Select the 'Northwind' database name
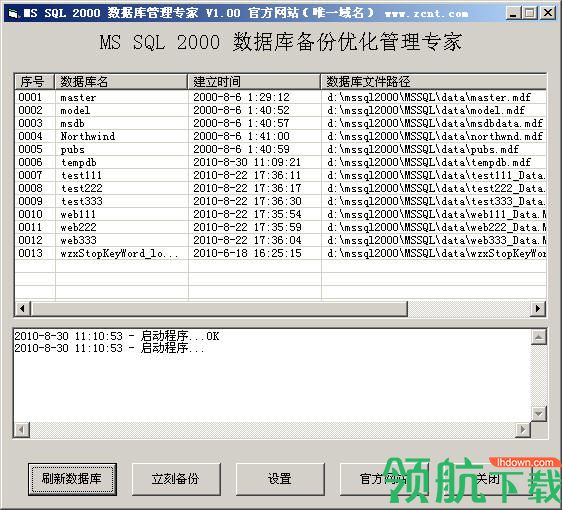This screenshot has height=510, width=562. [88, 136]
